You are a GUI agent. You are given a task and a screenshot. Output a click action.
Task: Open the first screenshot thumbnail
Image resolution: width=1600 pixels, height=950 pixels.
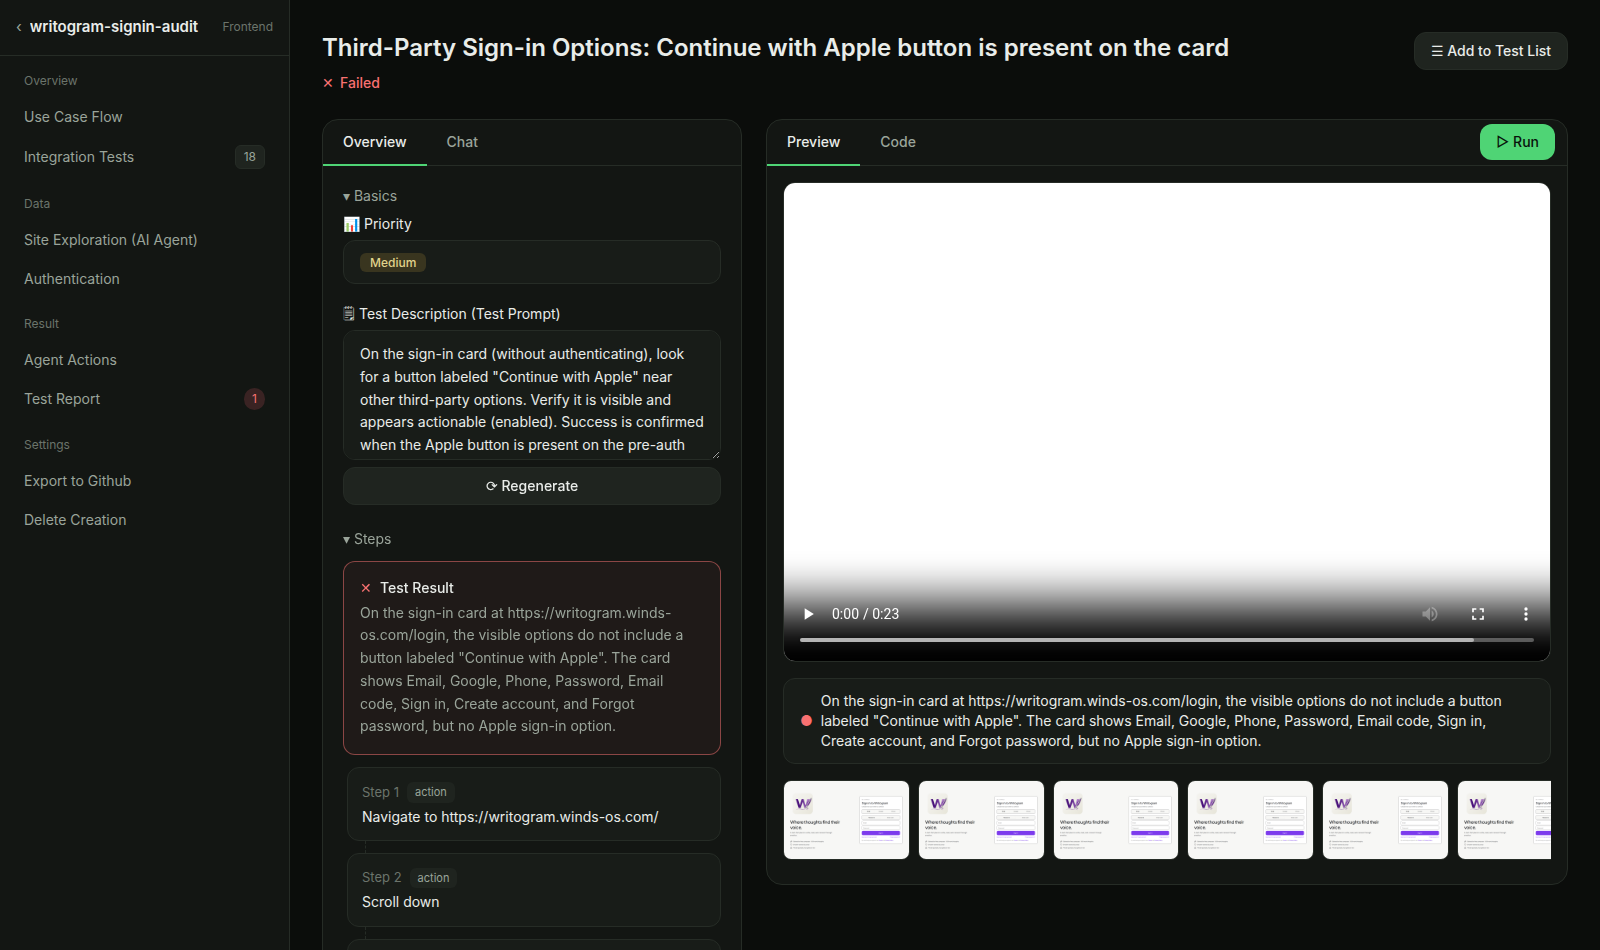847,820
